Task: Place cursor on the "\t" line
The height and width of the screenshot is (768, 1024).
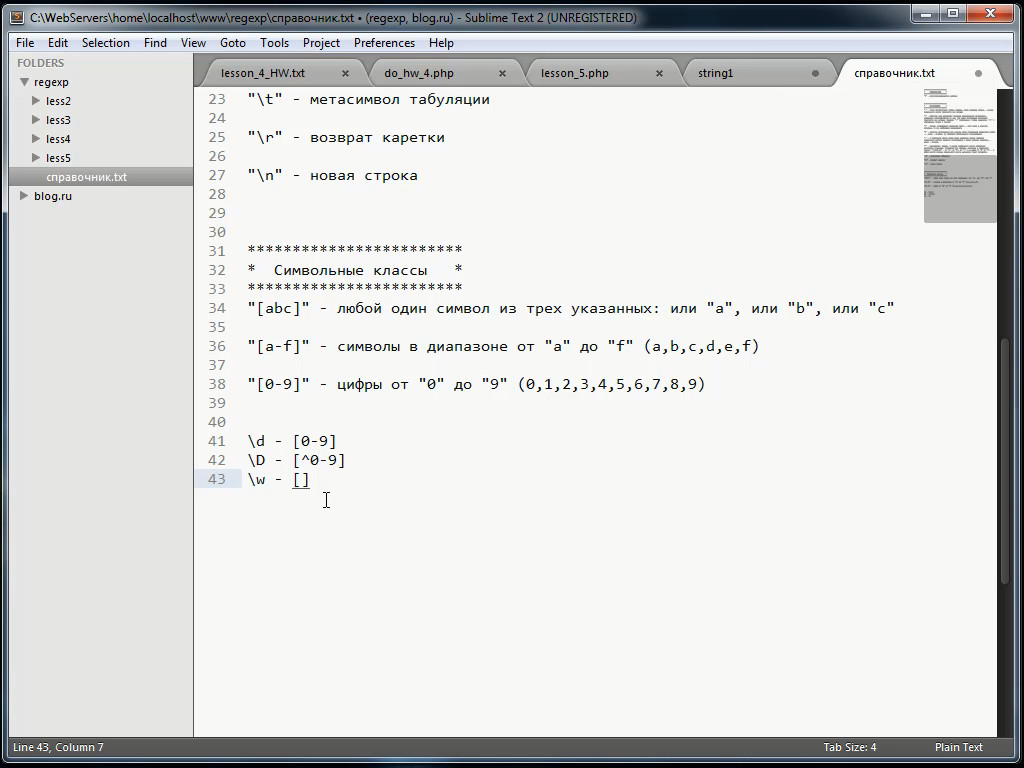Action: pos(368,100)
